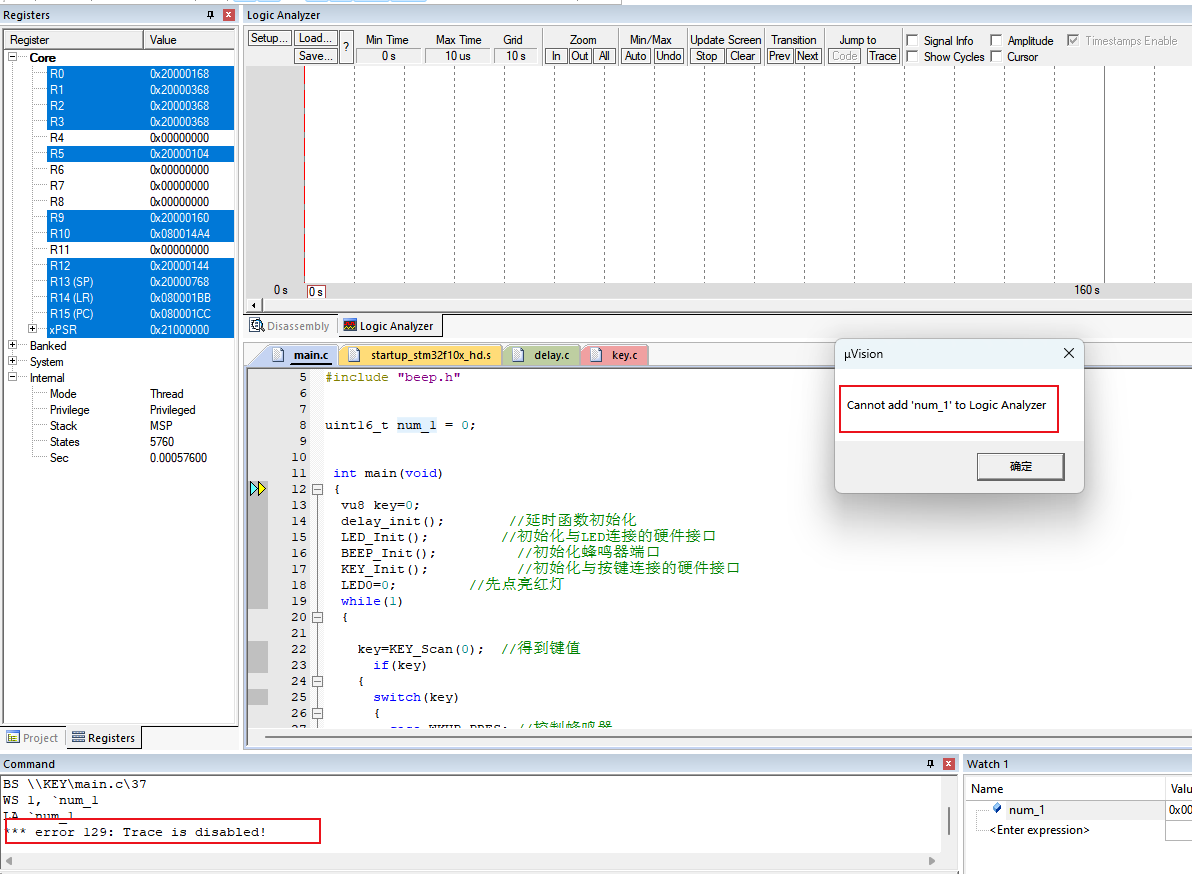Click fold marker at line 12
Viewport: 1192px width, 874px height.
click(317, 489)
